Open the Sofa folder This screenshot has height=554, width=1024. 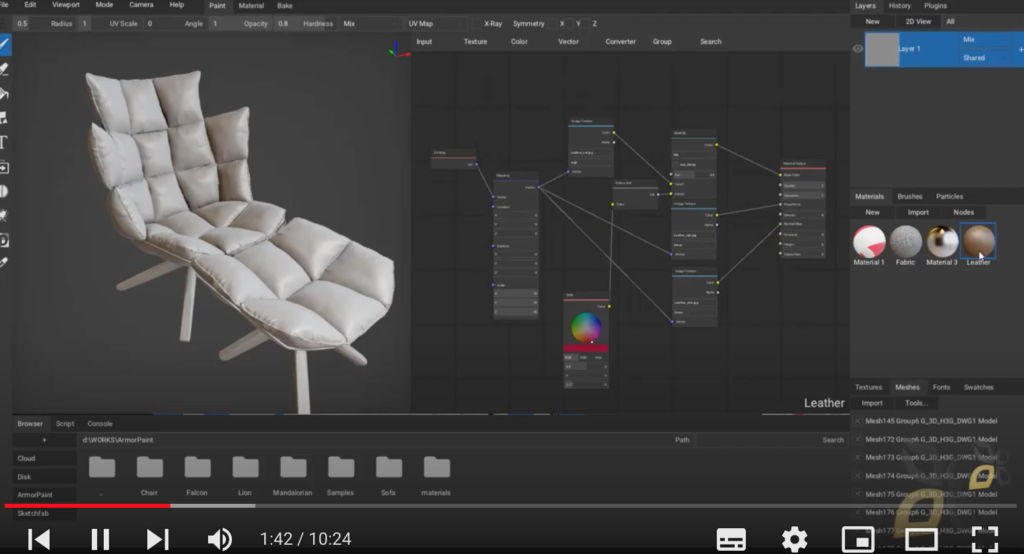[389, 468]
